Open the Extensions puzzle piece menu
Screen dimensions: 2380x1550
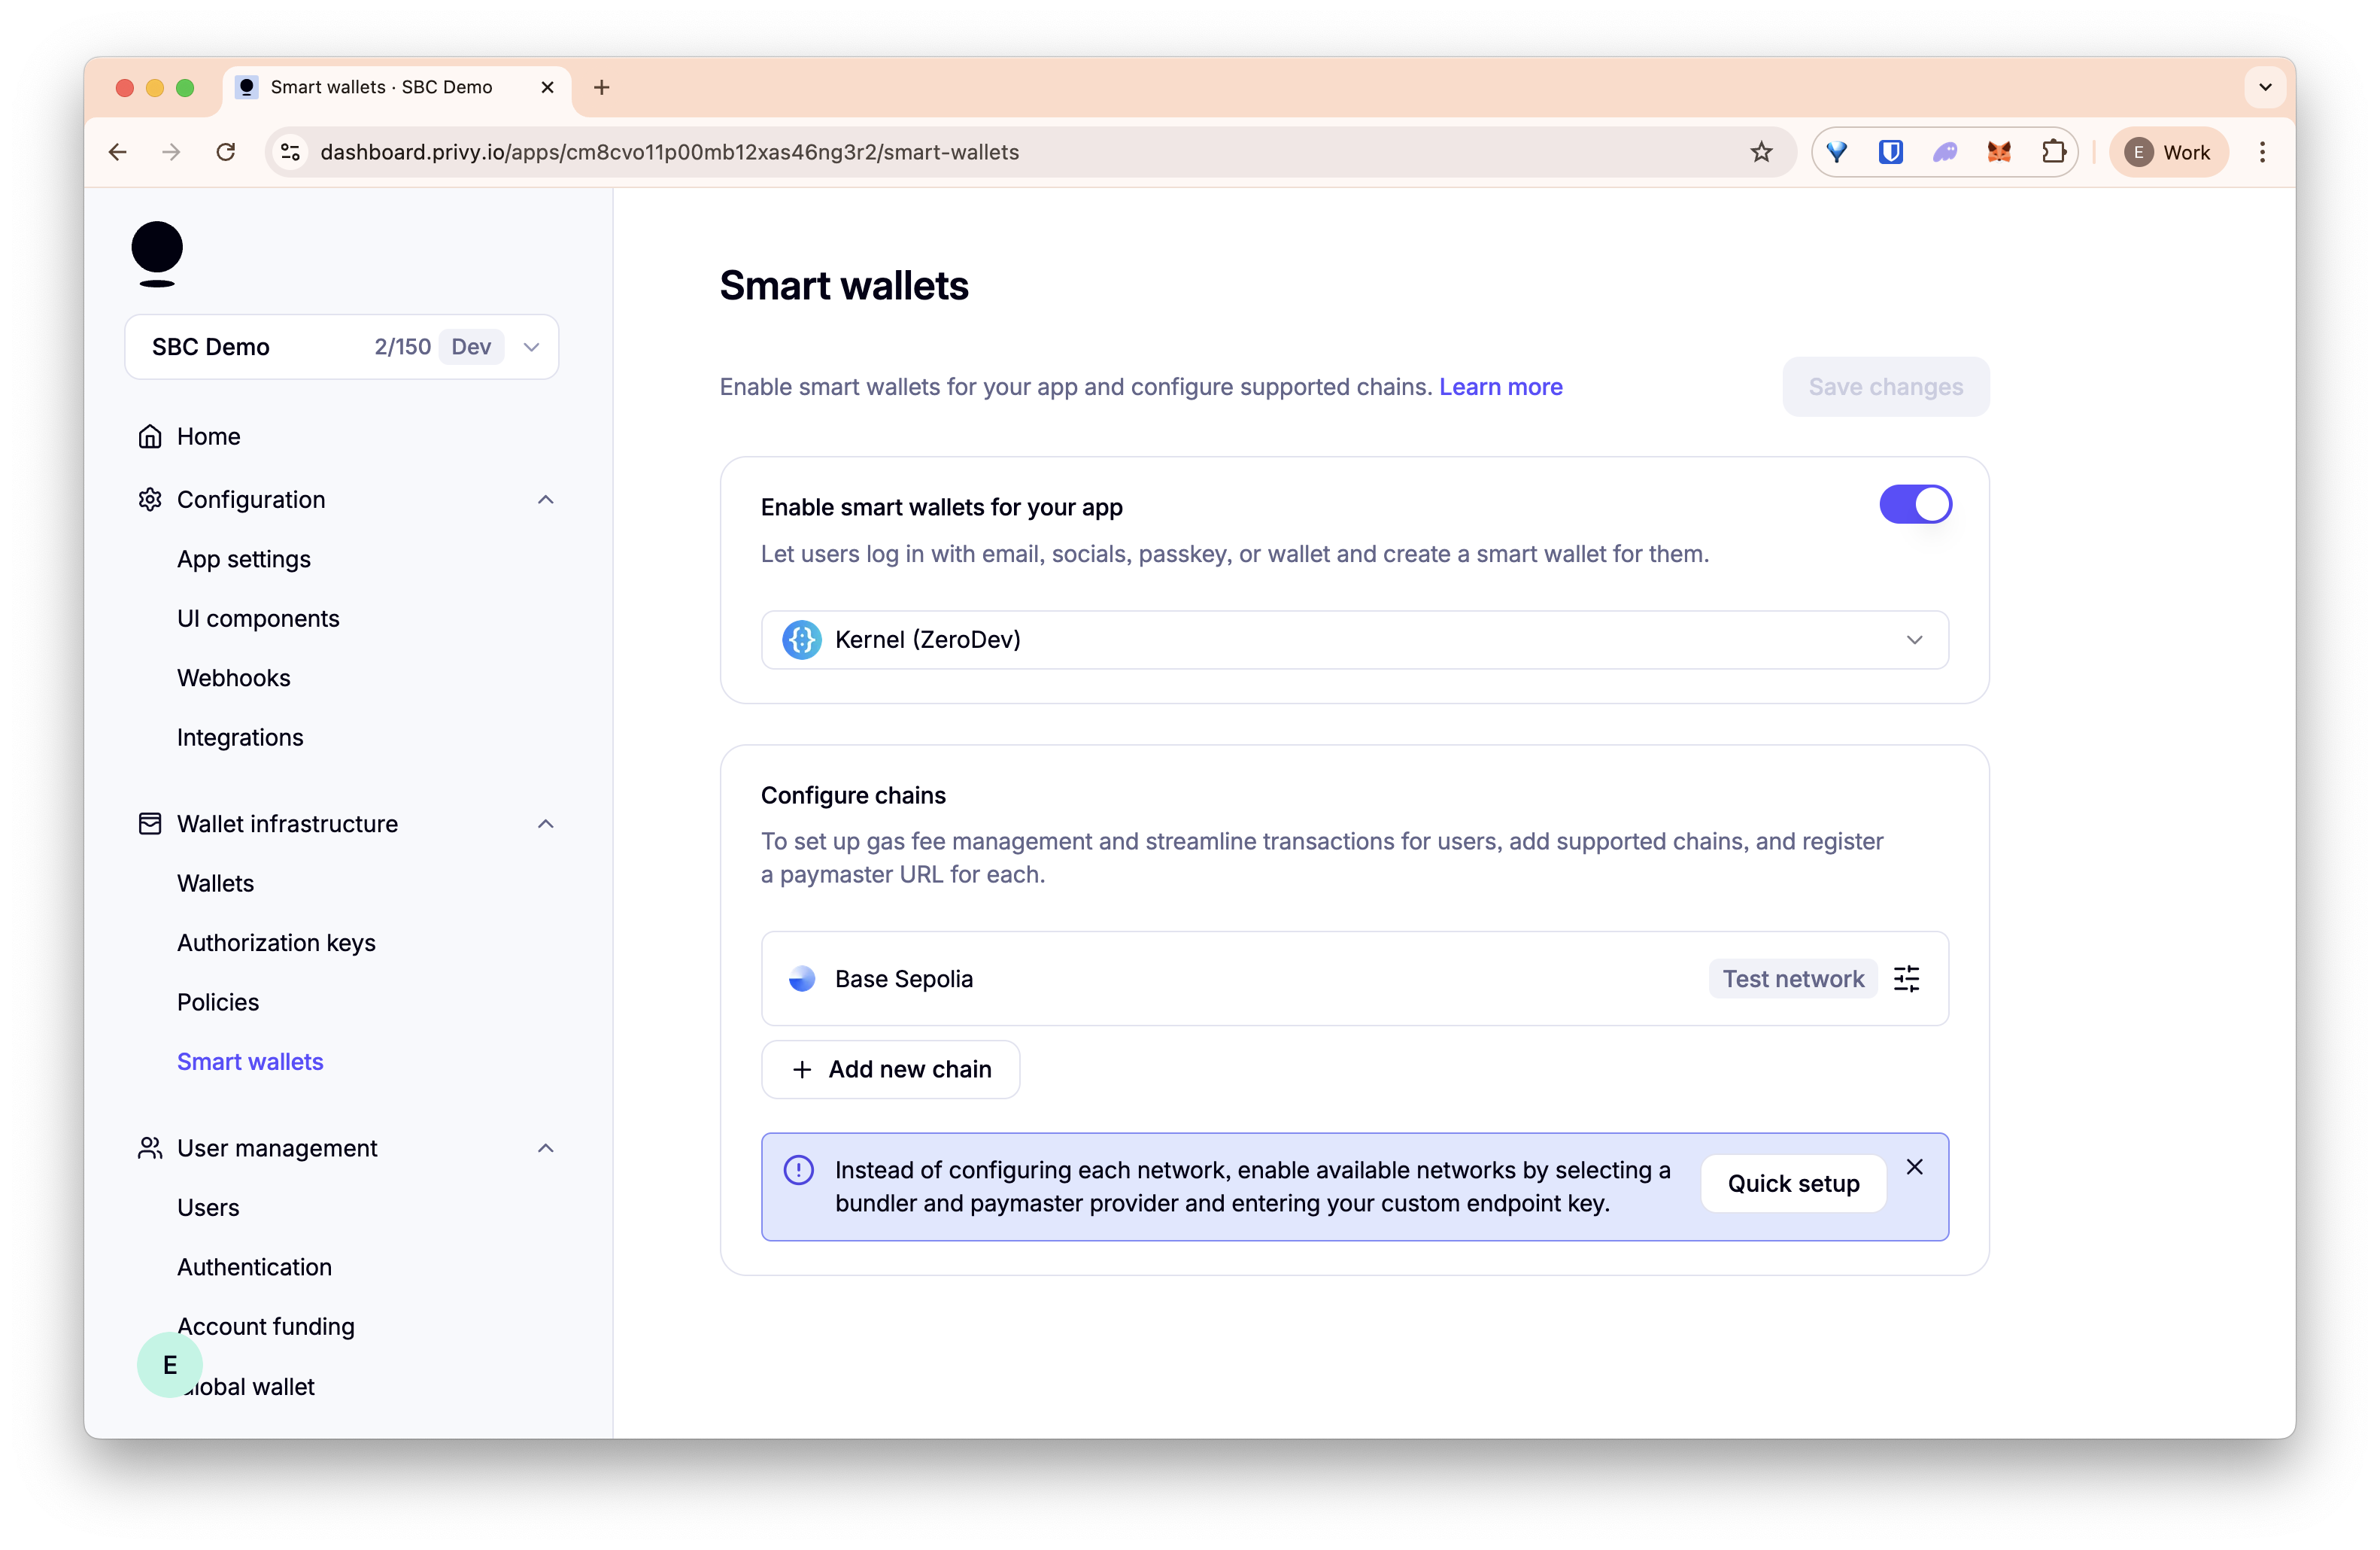[x=2053, y=152]
